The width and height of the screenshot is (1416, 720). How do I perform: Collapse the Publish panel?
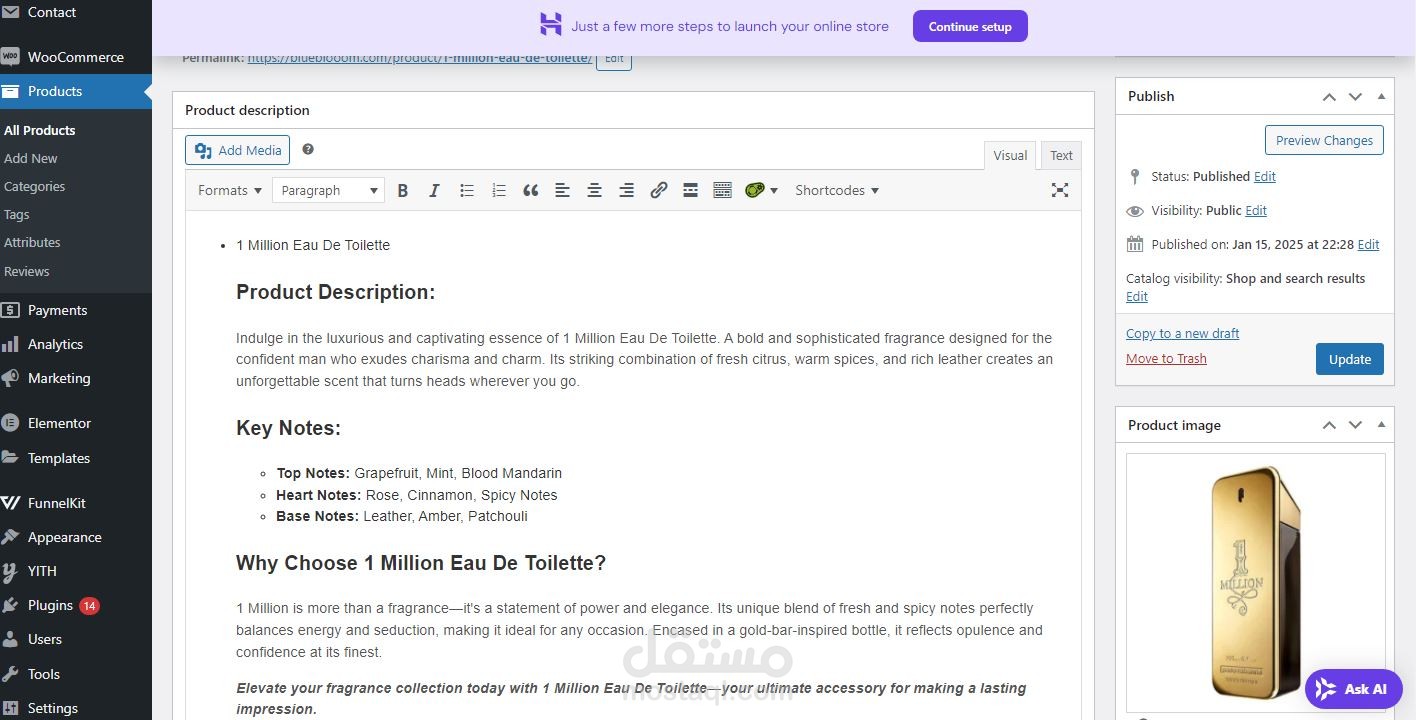1381,96
